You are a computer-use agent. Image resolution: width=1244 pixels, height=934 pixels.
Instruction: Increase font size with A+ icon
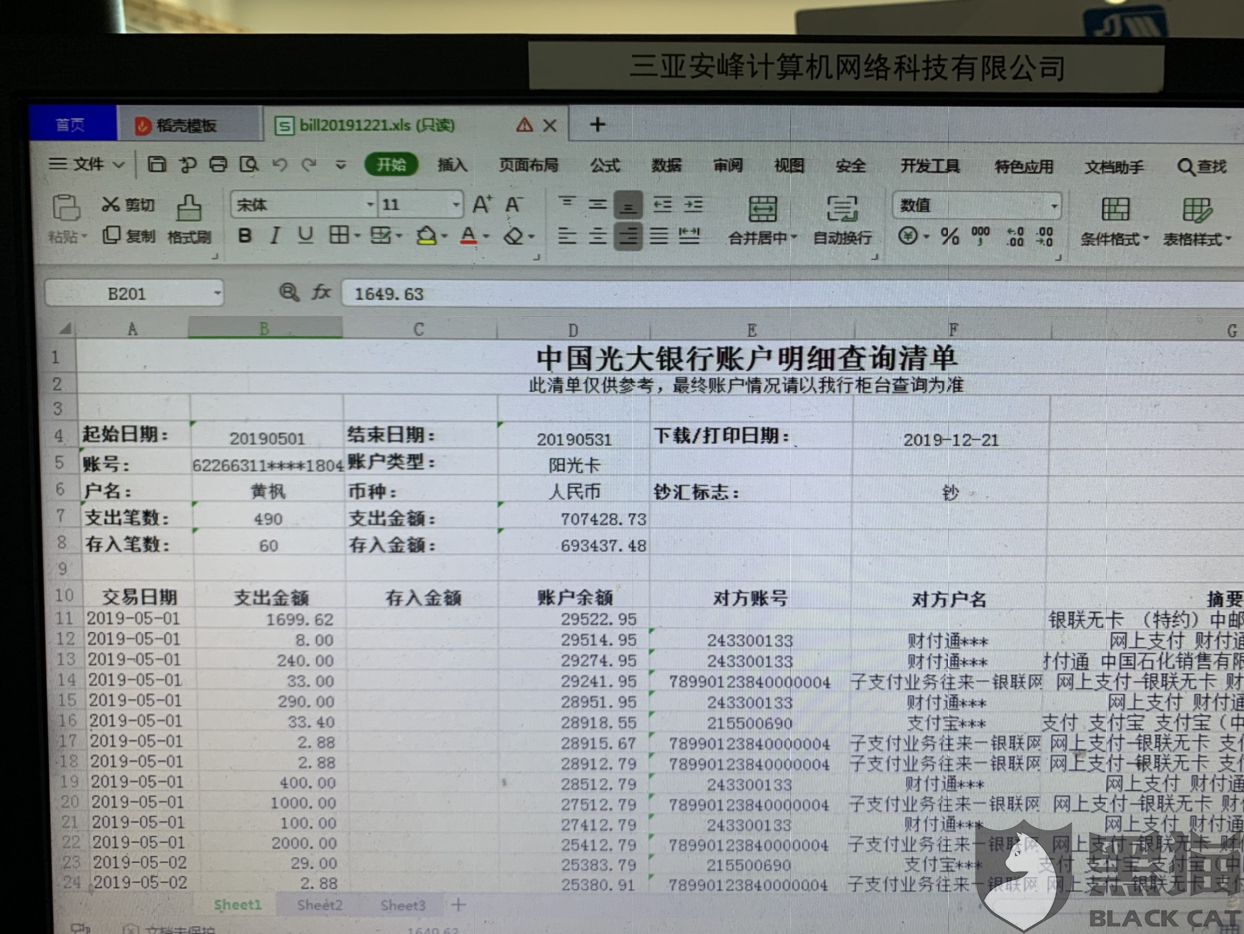point(483,204)
